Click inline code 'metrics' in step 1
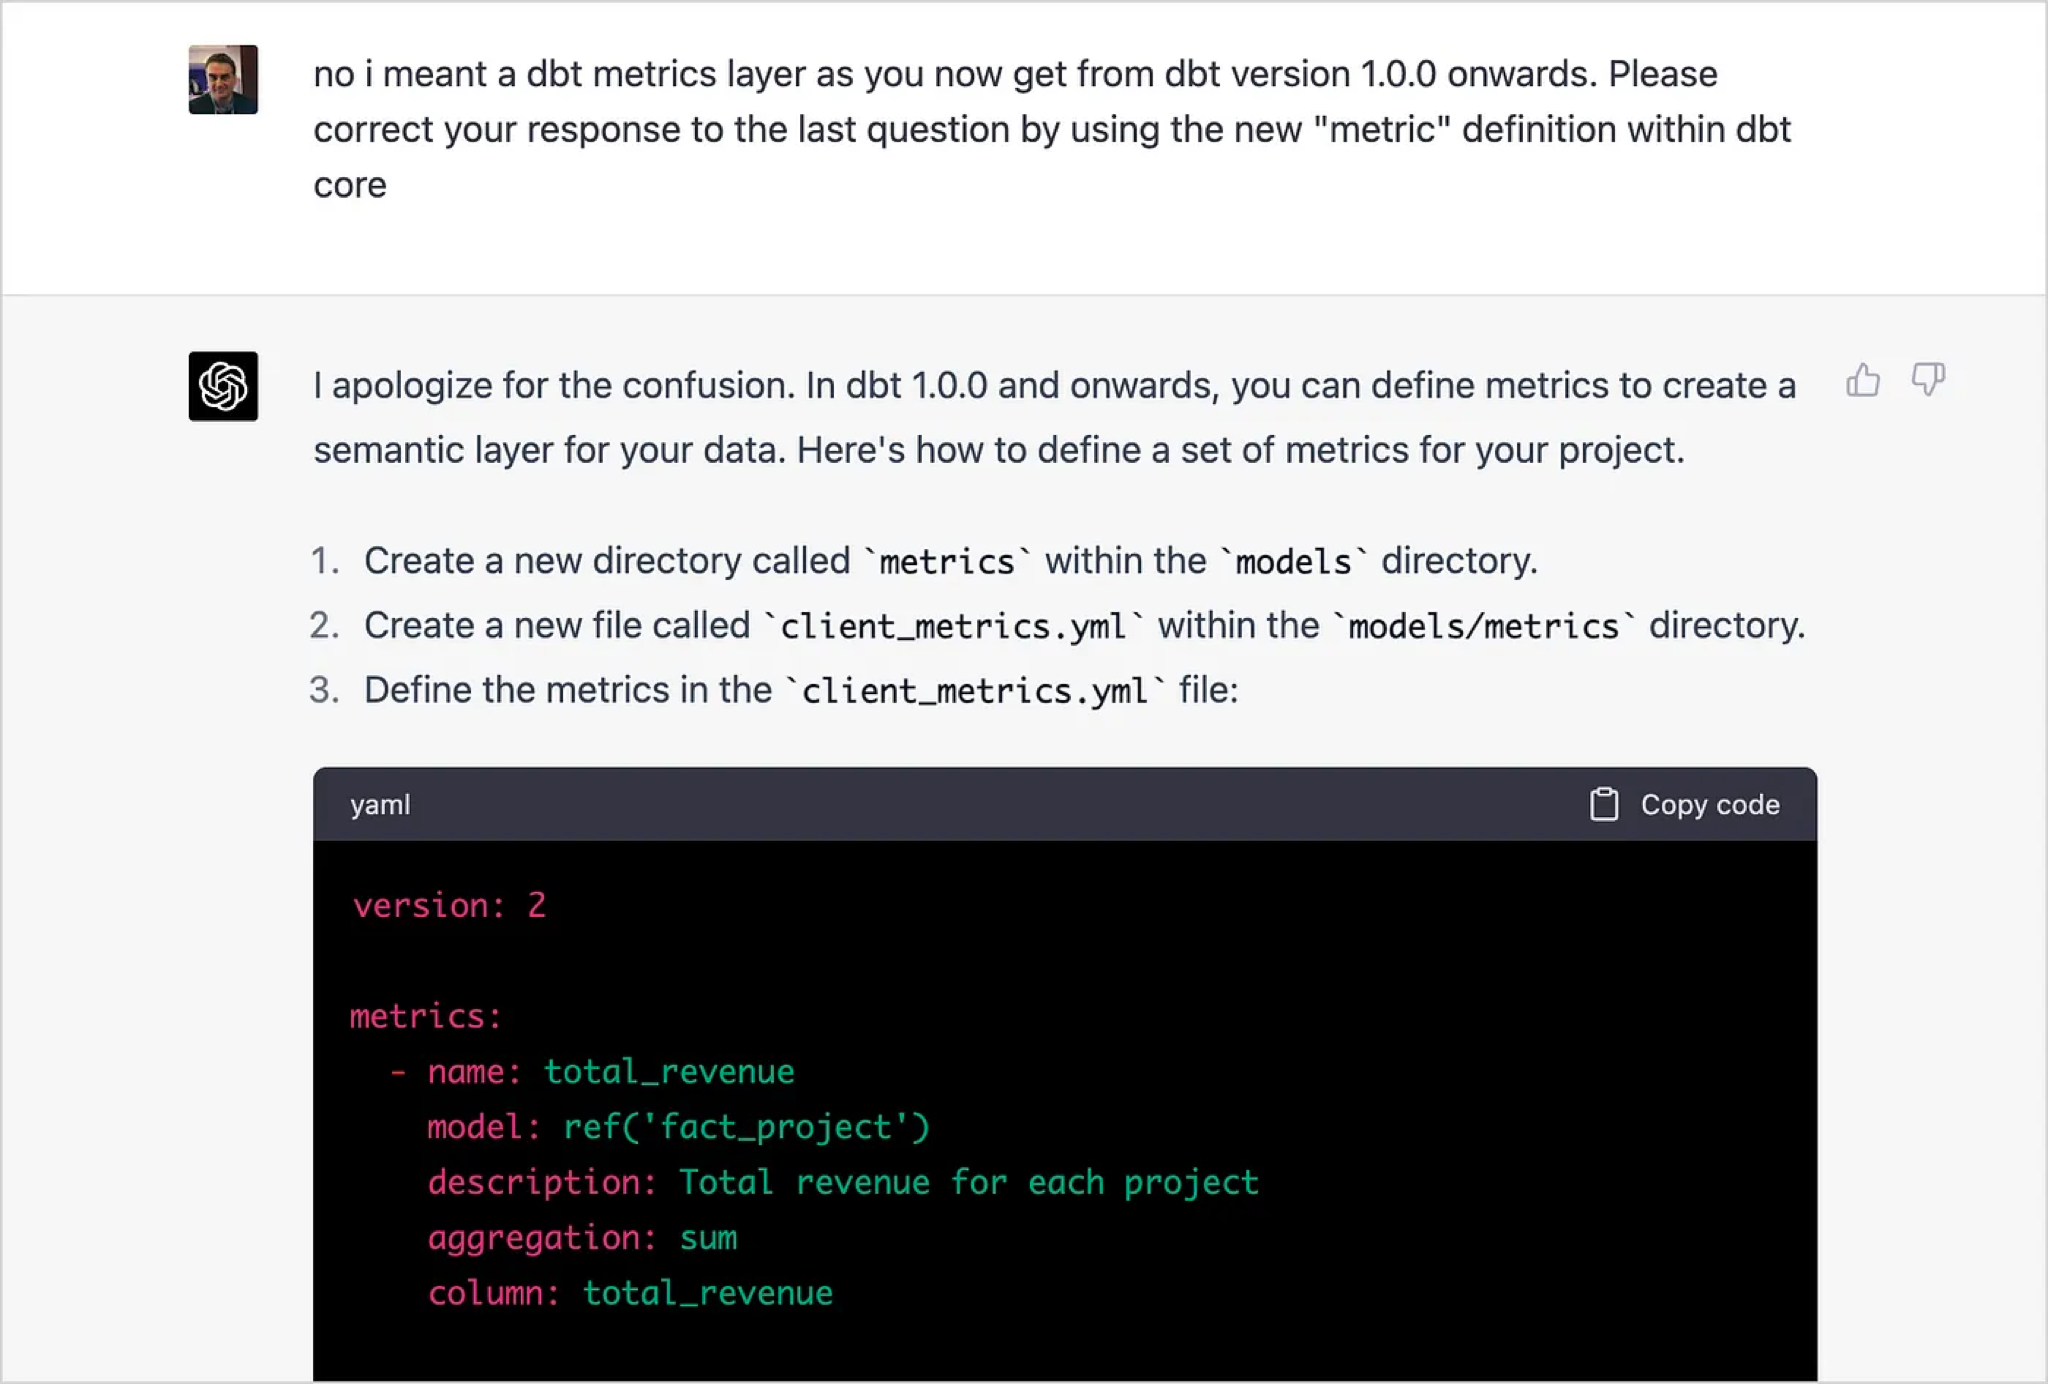 click(x=946, y=562)
